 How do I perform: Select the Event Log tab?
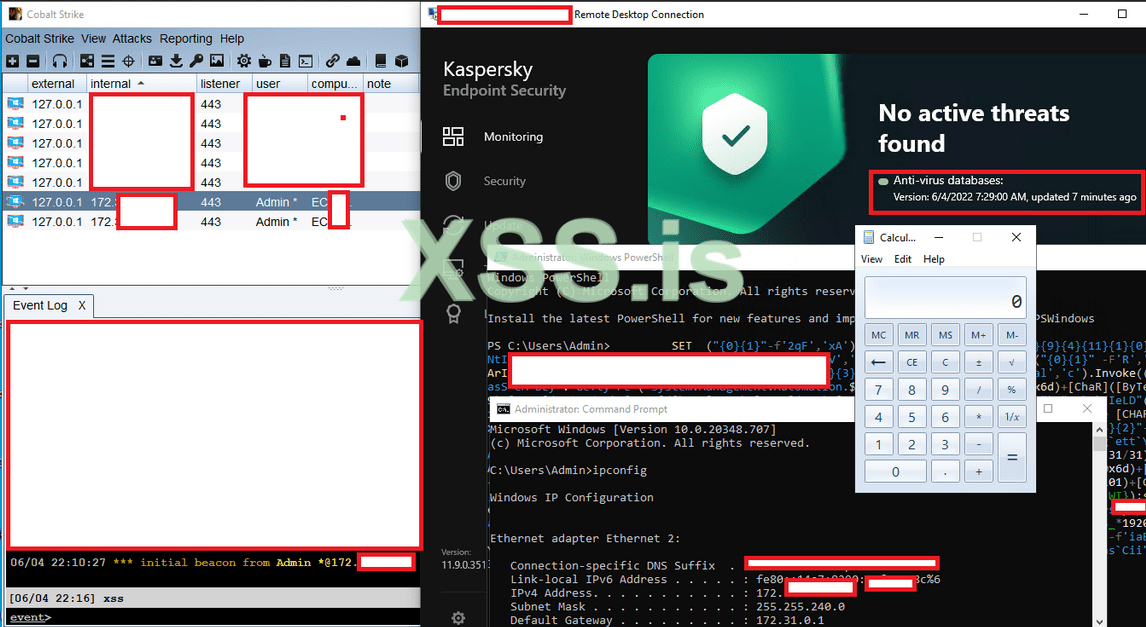click(40, 305)
